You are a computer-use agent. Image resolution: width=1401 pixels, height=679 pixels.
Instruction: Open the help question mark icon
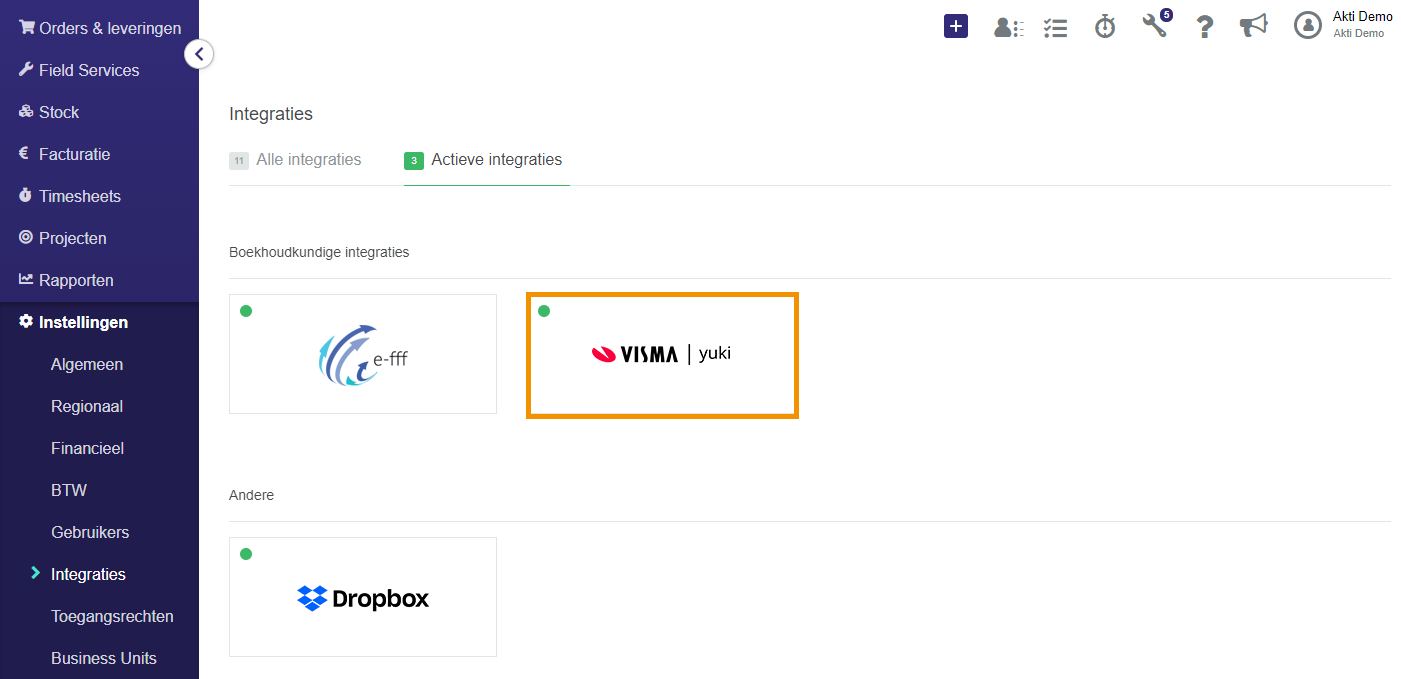[x=1205, y=27]
